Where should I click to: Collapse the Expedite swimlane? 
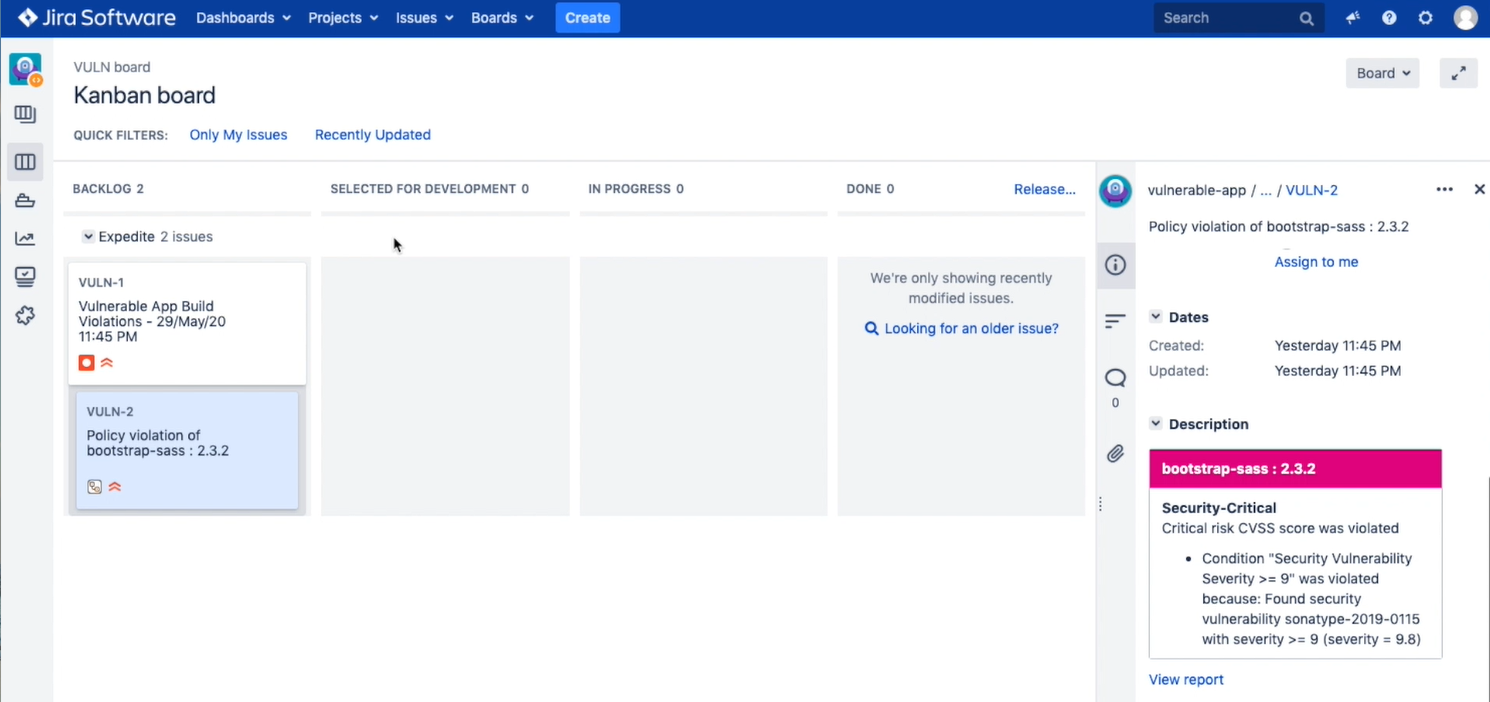click(88, 237)
